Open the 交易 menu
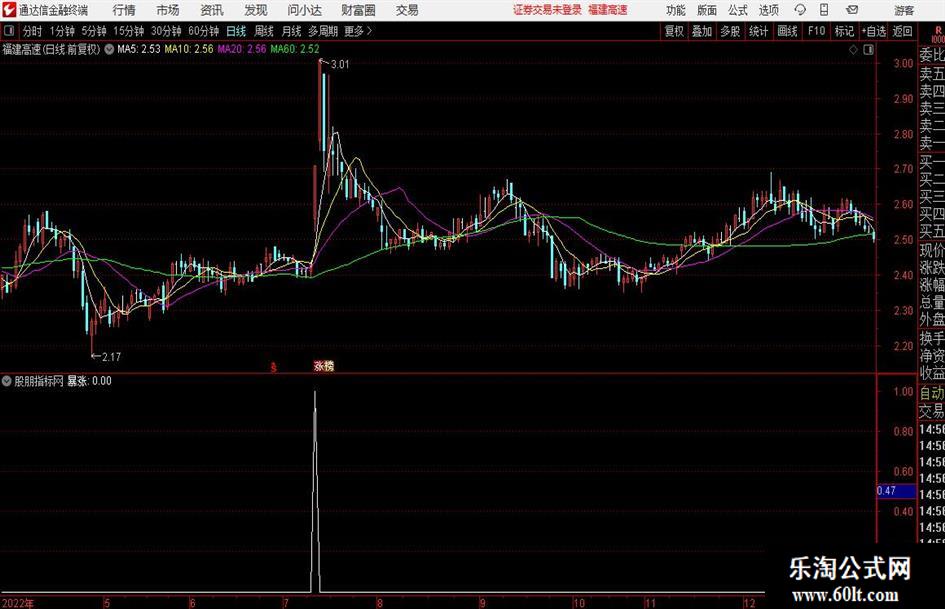 pyautogui.click(x=407, y=10)
